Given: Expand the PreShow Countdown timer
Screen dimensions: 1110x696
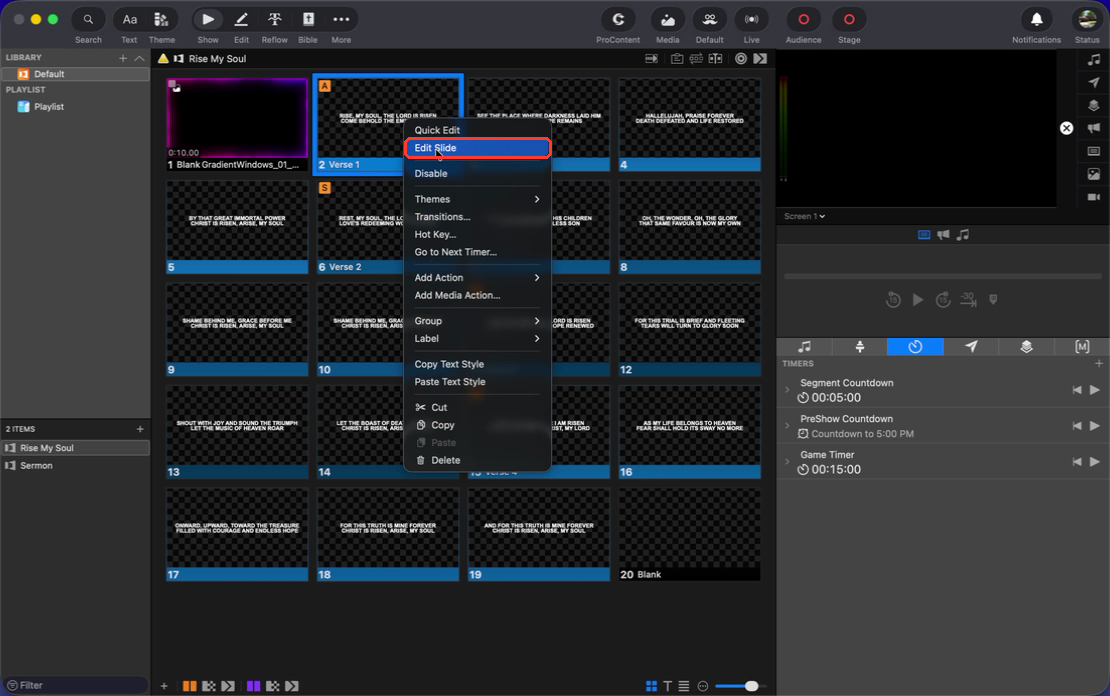Looking at the screenshot, I should (786, 426).
